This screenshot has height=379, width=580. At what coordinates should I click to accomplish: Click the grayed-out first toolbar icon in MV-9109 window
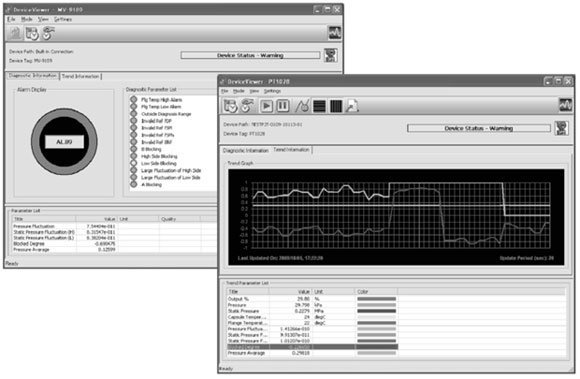[x=15, y=33]
